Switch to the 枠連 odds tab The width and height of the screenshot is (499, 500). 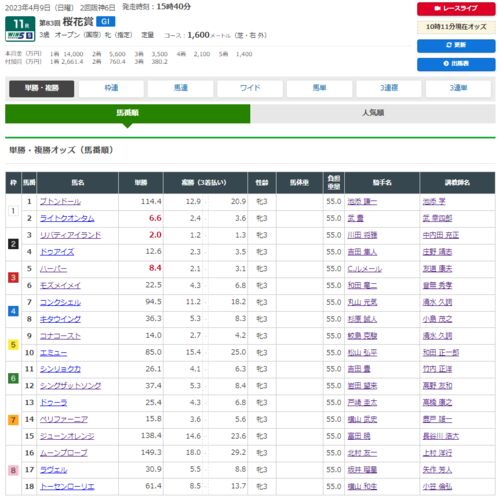pos(111,88)
